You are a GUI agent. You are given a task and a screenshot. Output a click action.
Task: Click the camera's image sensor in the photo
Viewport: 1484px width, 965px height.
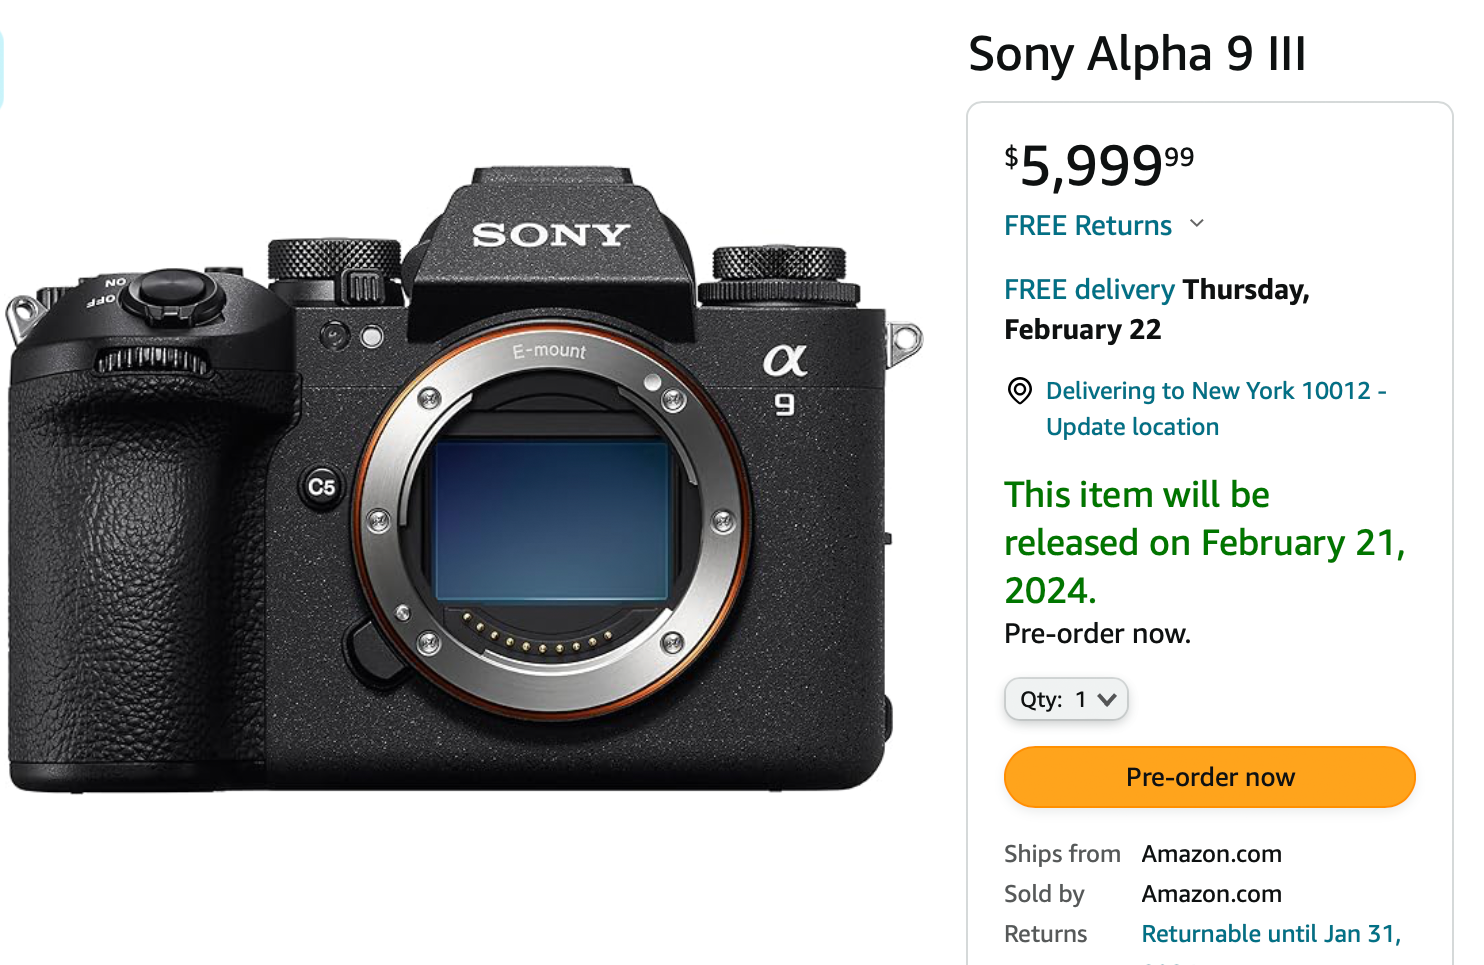coord(551,516)
